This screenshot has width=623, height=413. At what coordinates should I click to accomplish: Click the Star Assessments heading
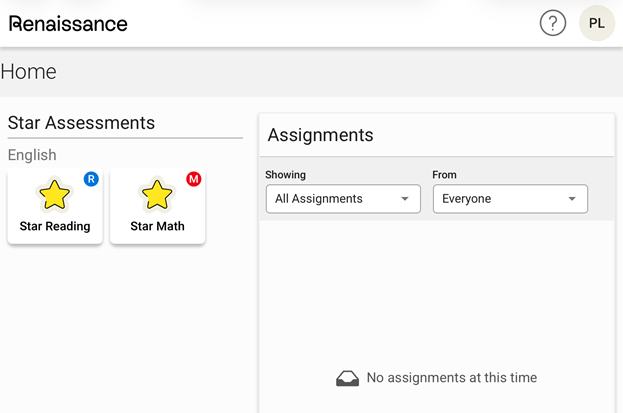tap(81, 122)
